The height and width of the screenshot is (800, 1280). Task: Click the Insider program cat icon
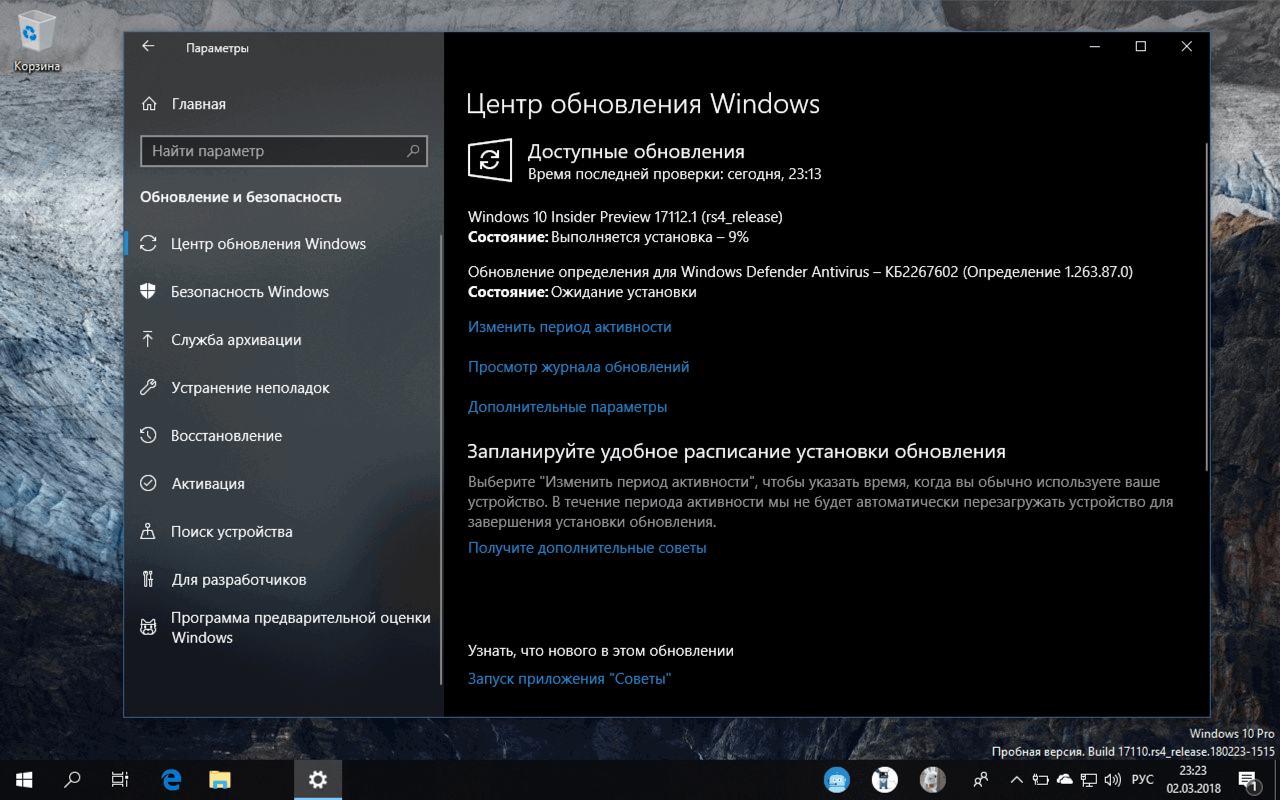point(148,627)
